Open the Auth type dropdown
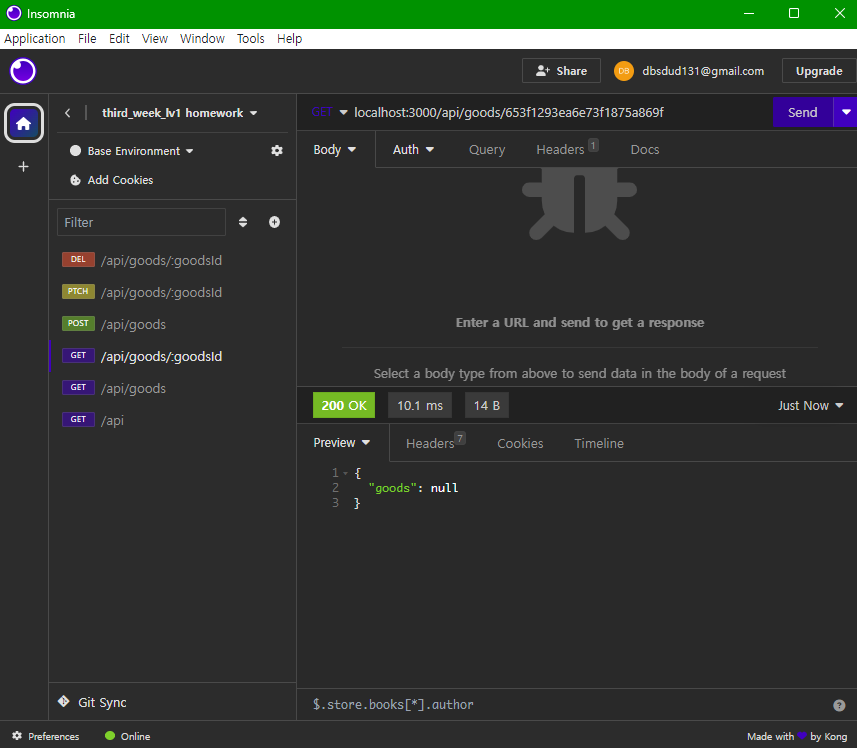Screen dimensions: 857x748 click(413, 150)
